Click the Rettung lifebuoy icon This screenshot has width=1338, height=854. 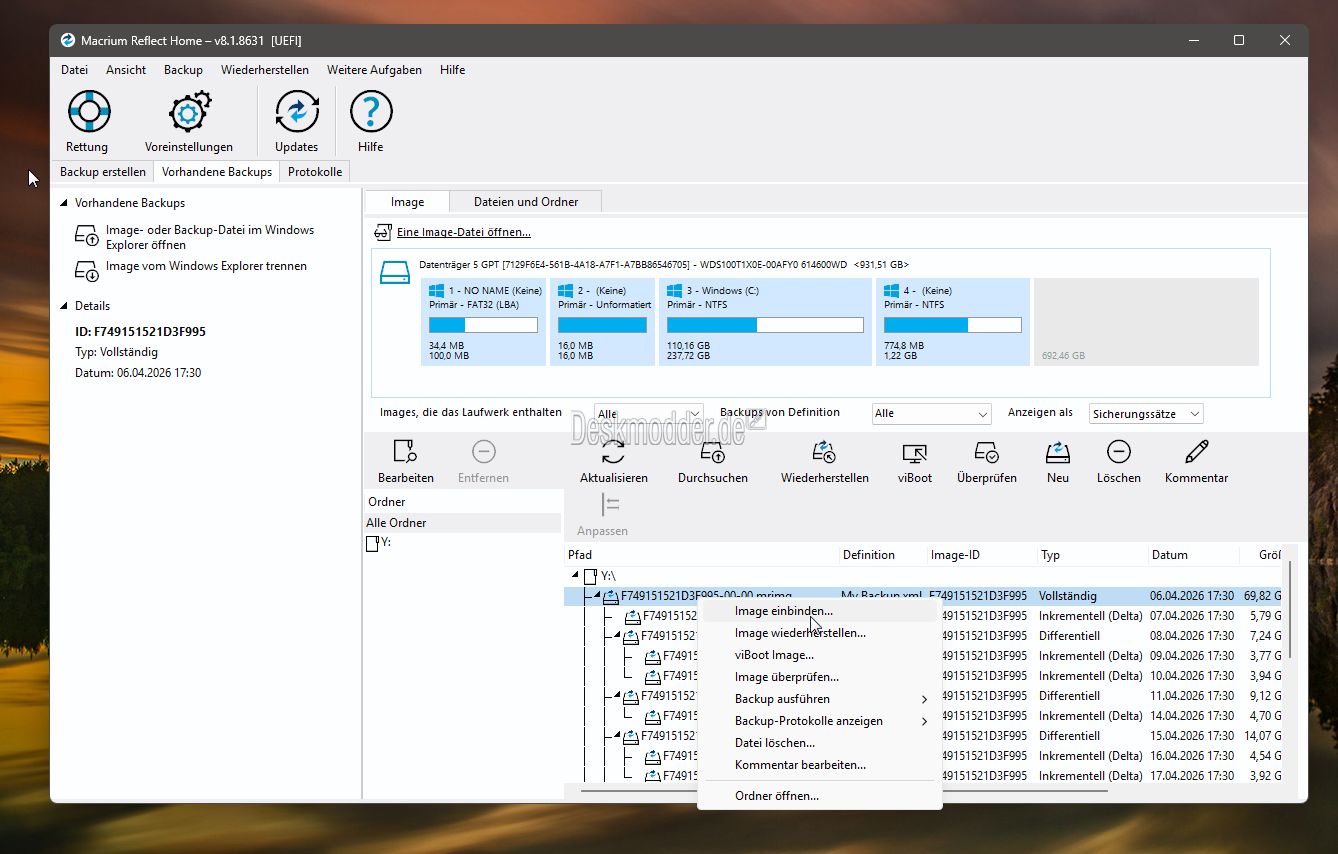[88, 112]
